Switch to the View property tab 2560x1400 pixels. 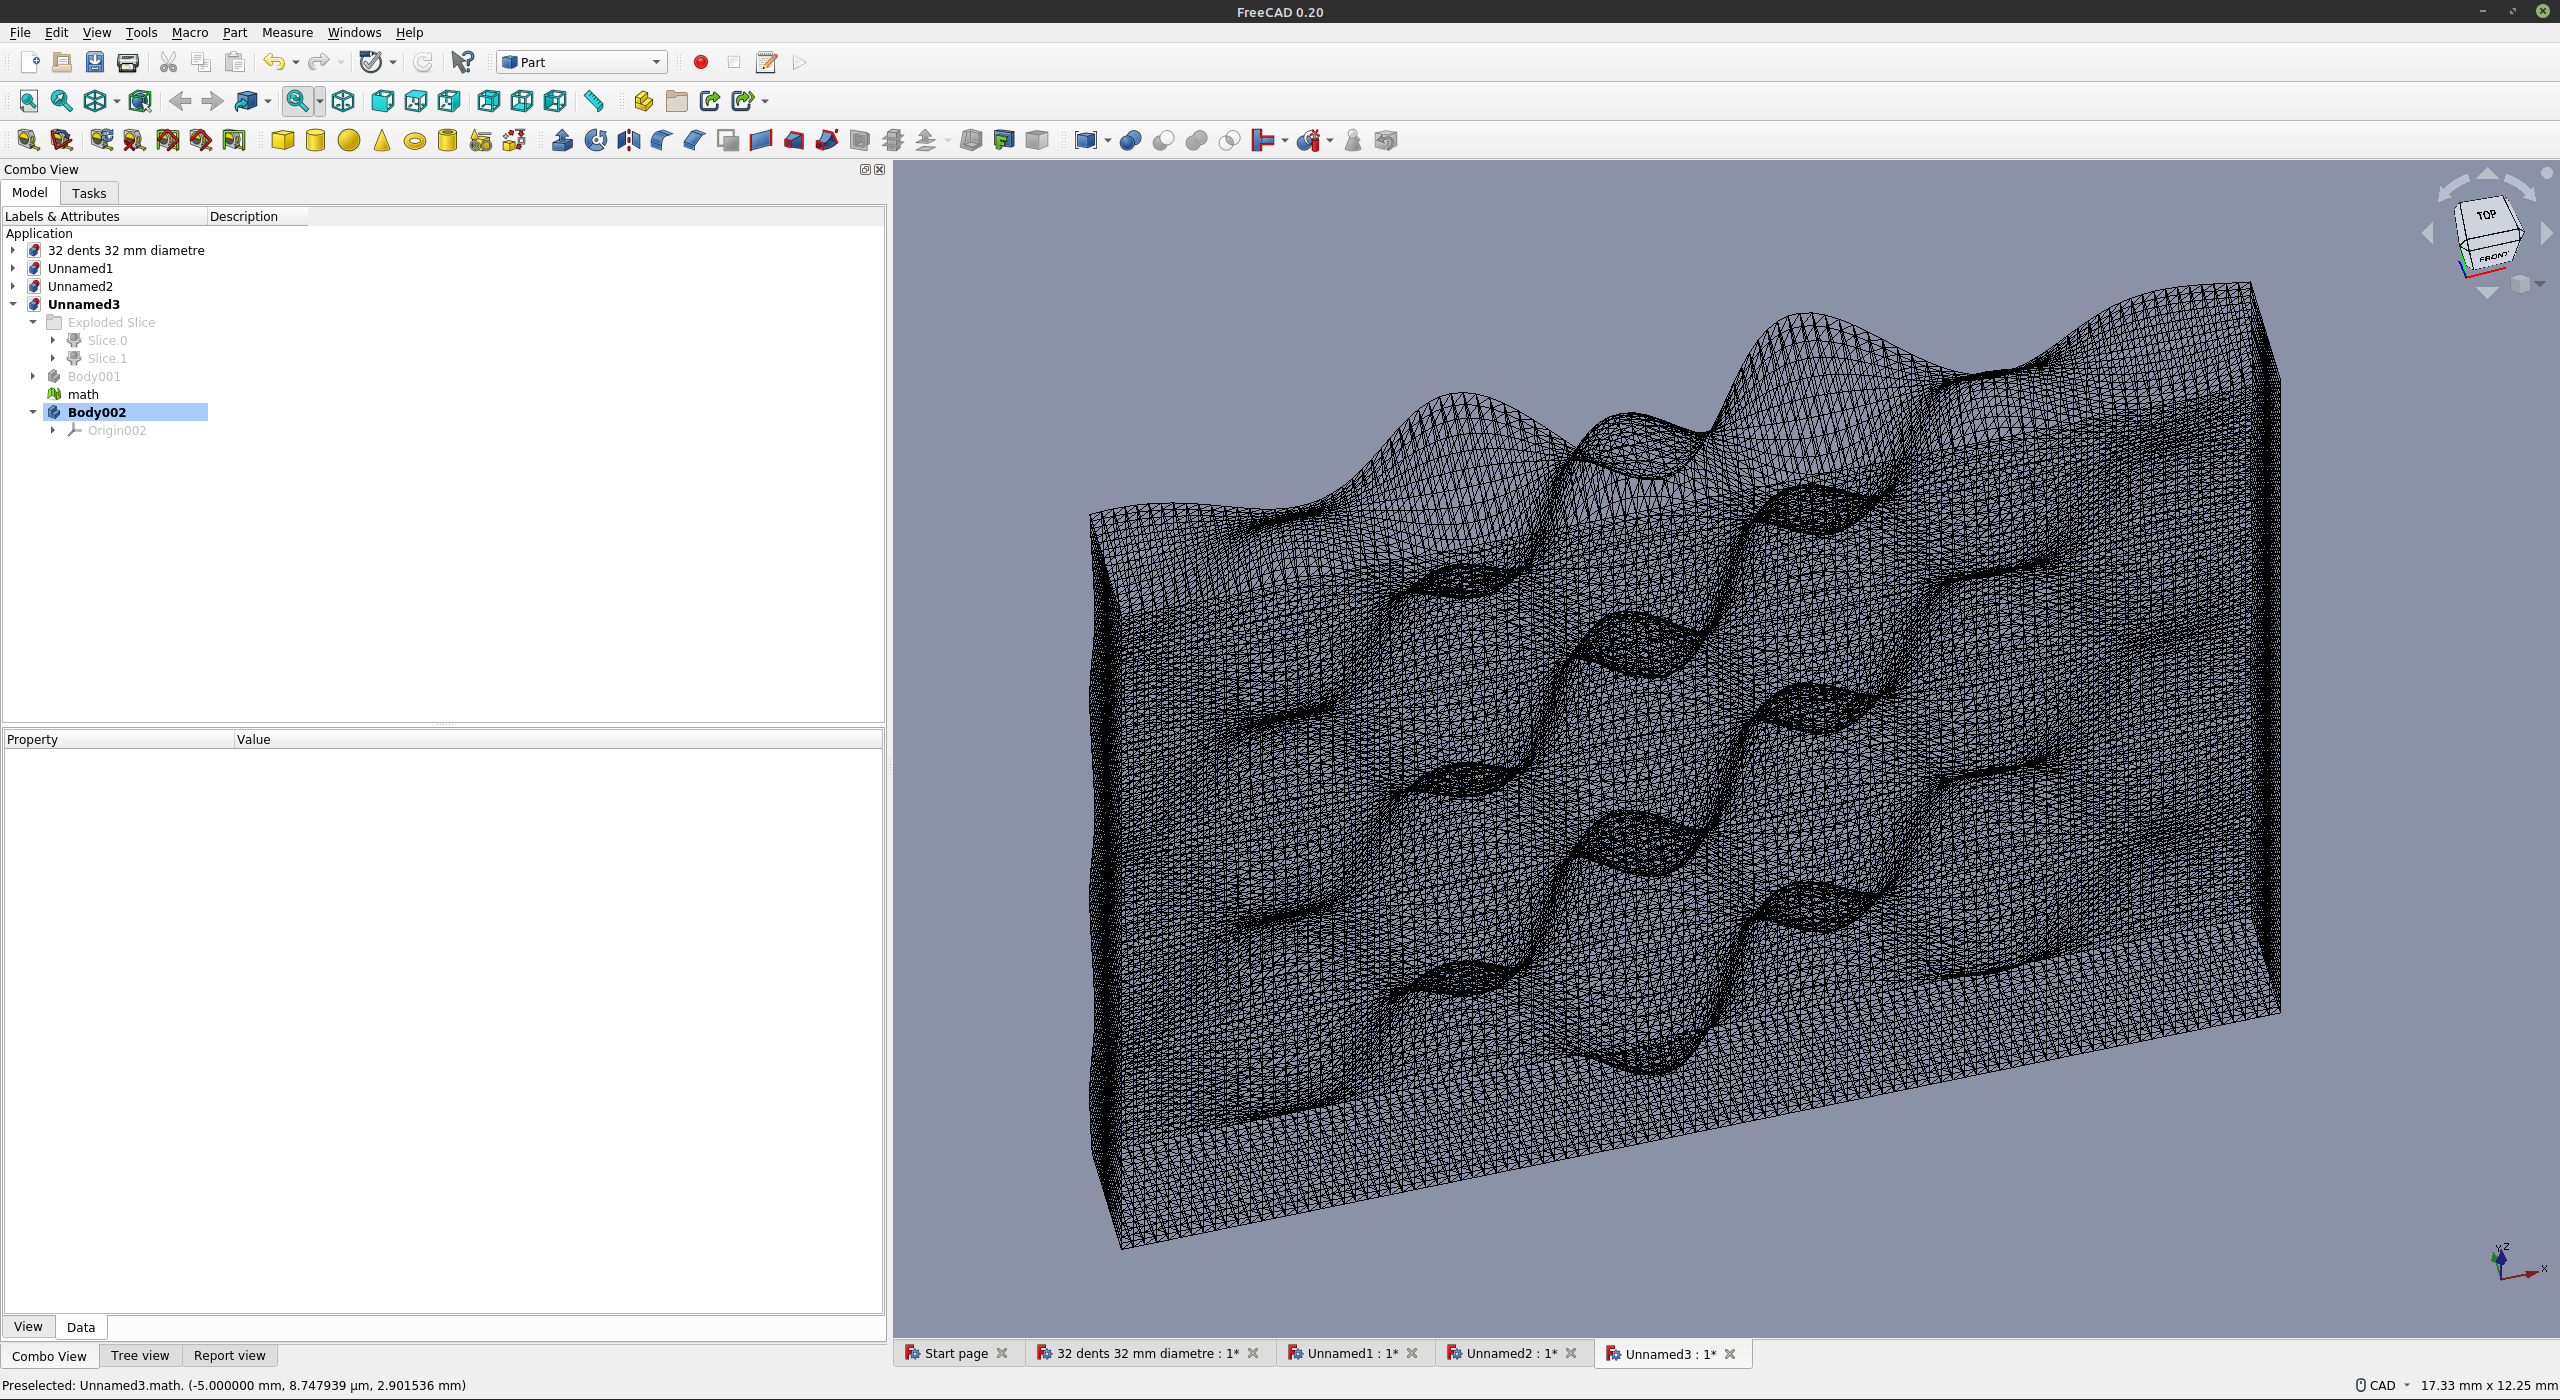pyautogui.click(x=28, y=1327)
